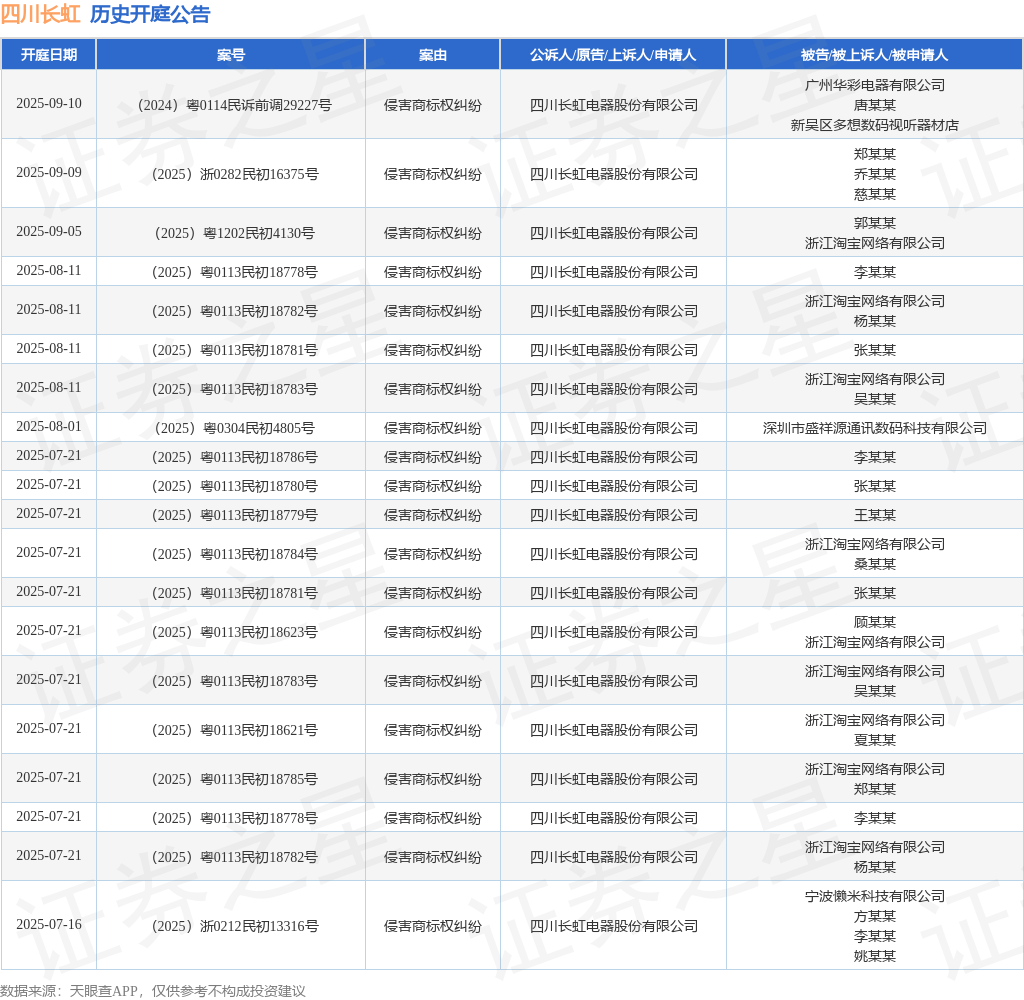This screenshot has height=1000, width=1024.
Task: Click defendant 乔某某
Action: pos(874,174)
